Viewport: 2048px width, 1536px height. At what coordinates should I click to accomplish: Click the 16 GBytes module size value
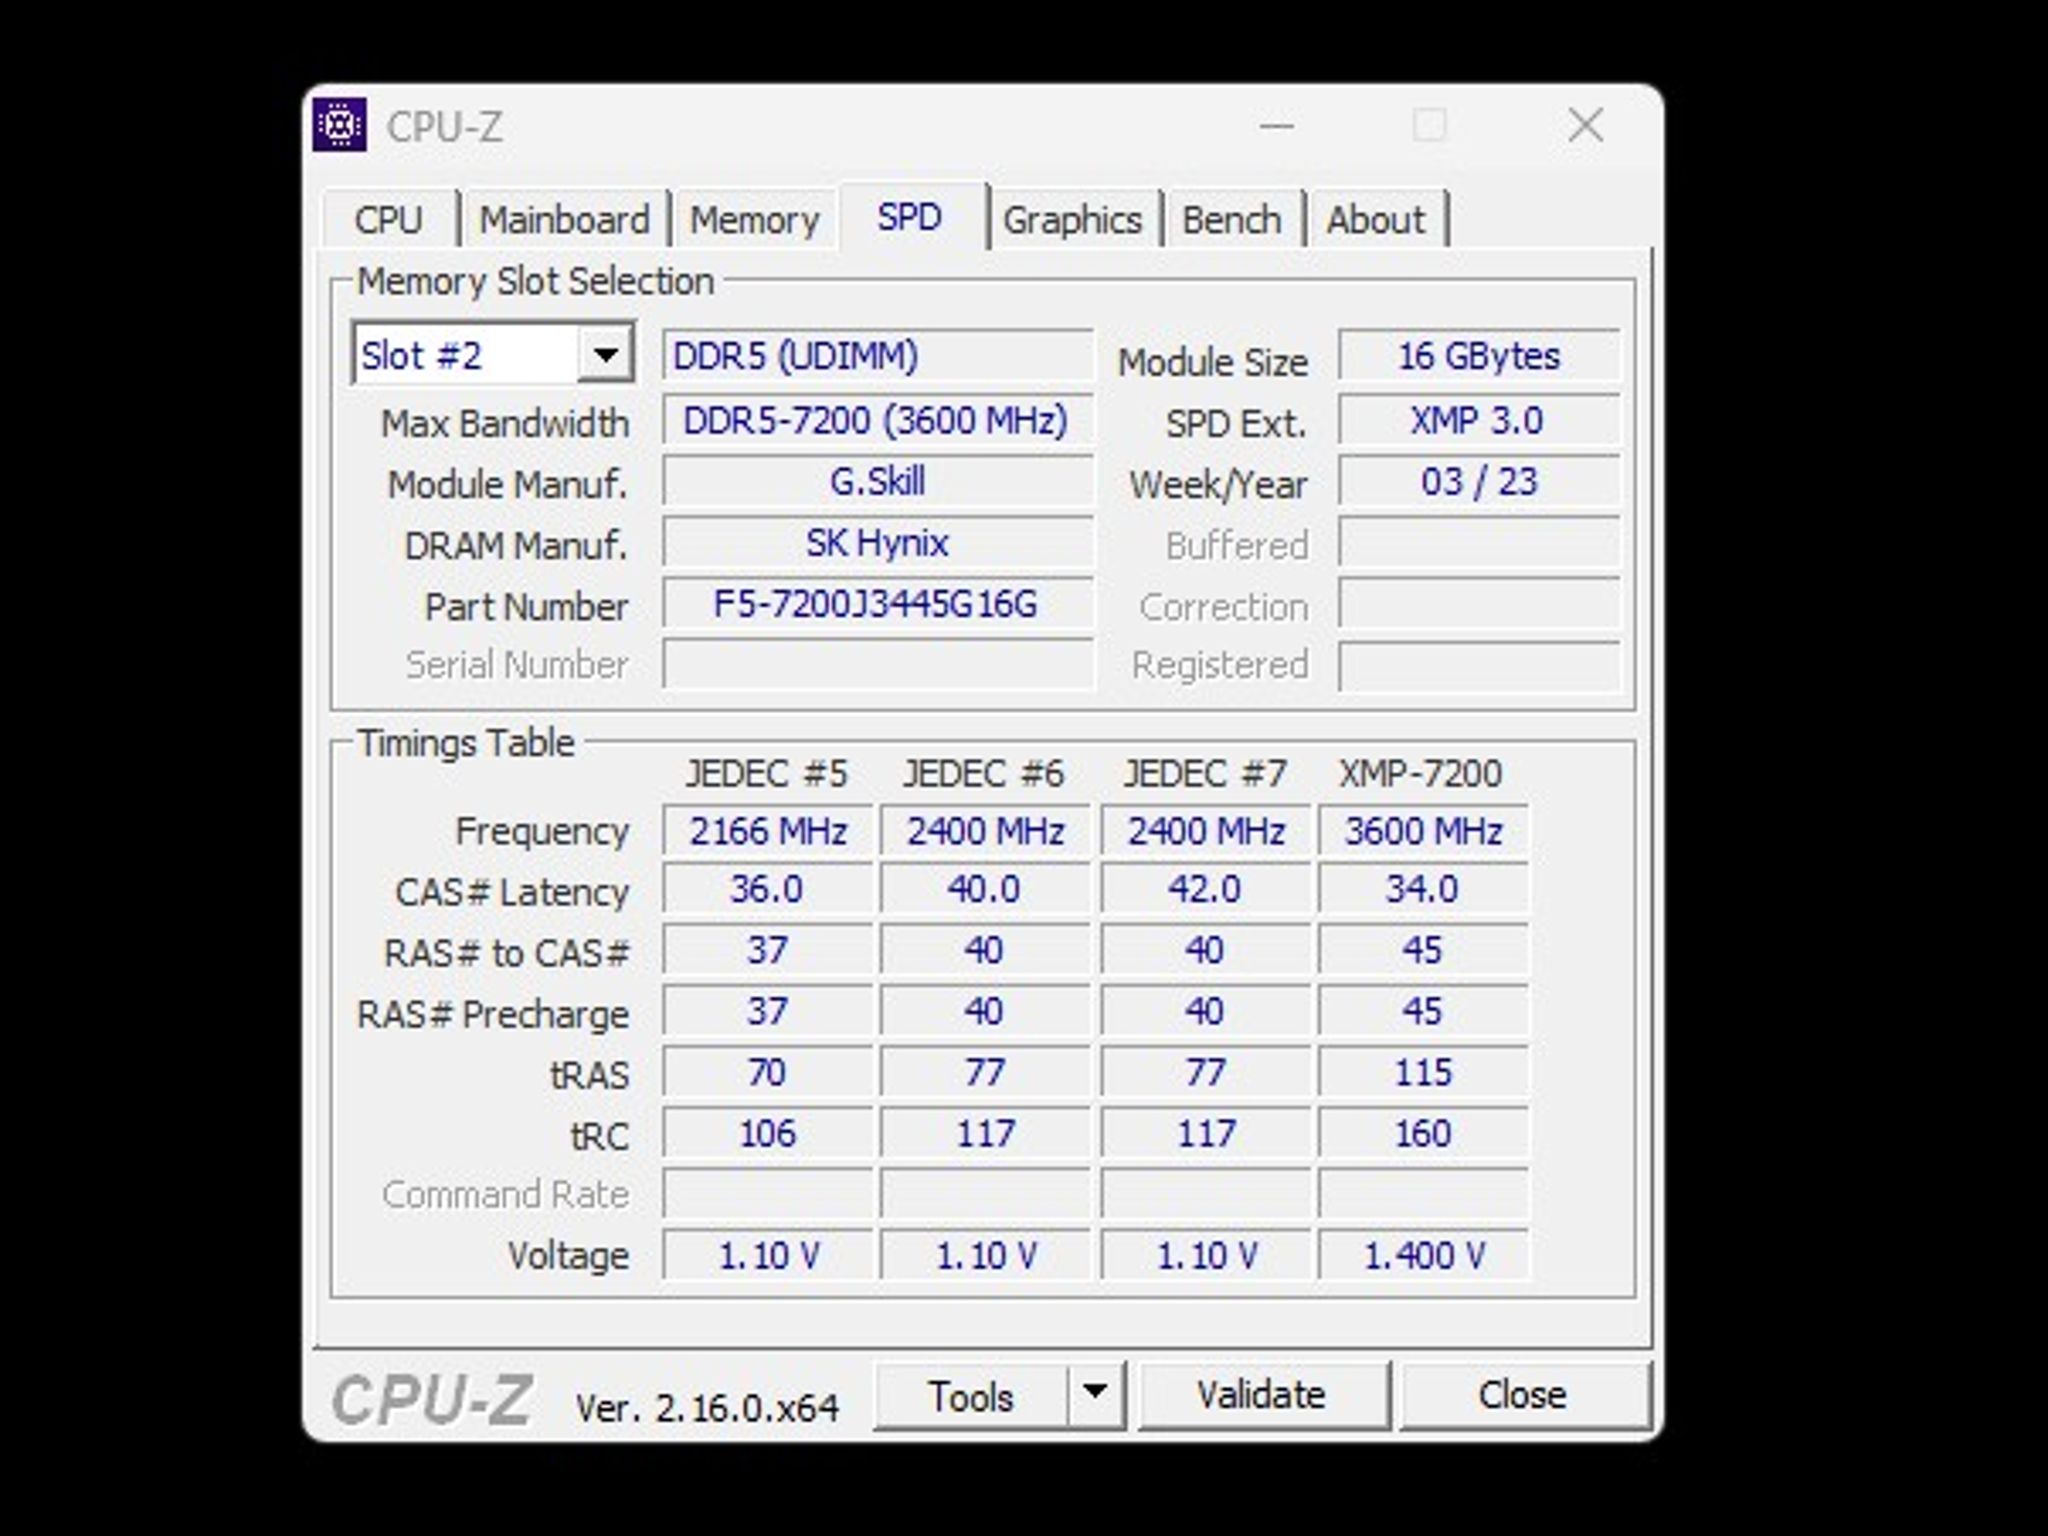tap(1479, 355)
